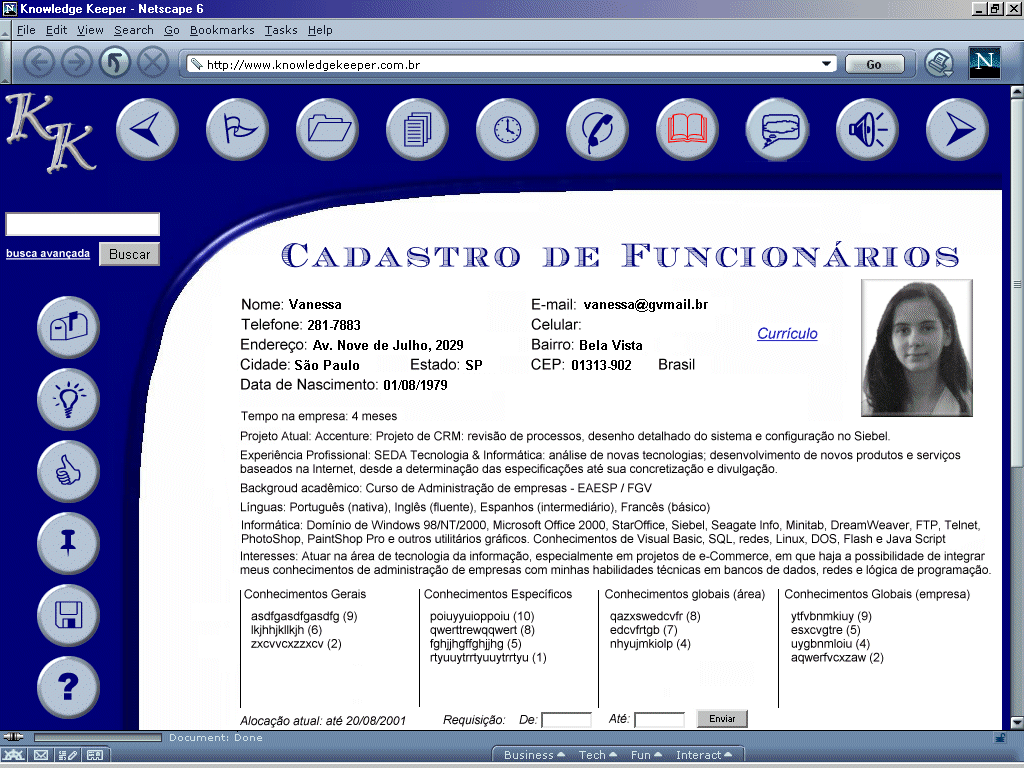
Task: Open help with the question mark icon
Action: point(69,687)
